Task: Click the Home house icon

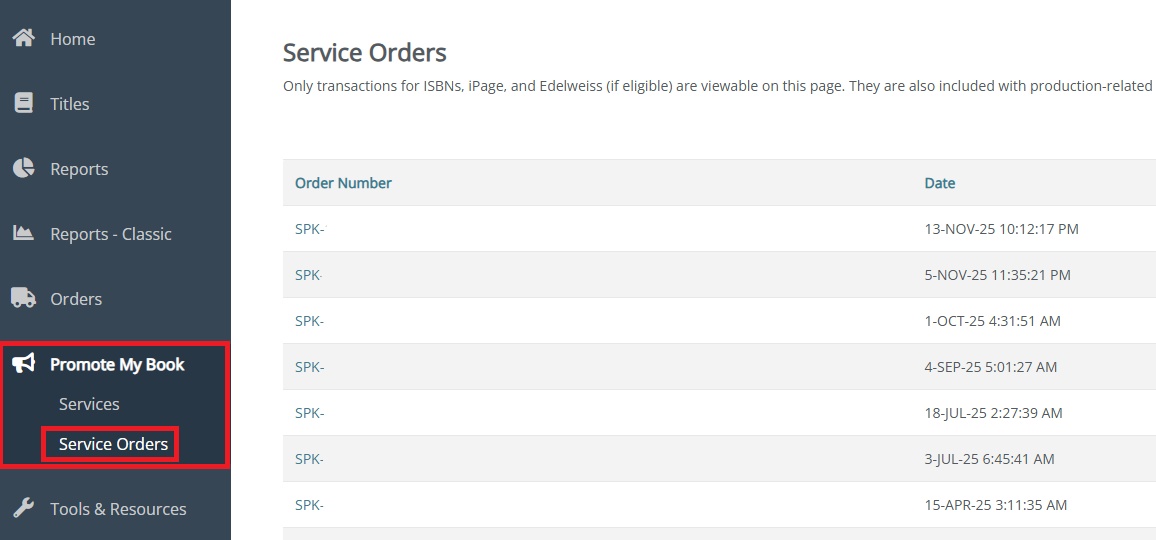Action: (24, 38)
